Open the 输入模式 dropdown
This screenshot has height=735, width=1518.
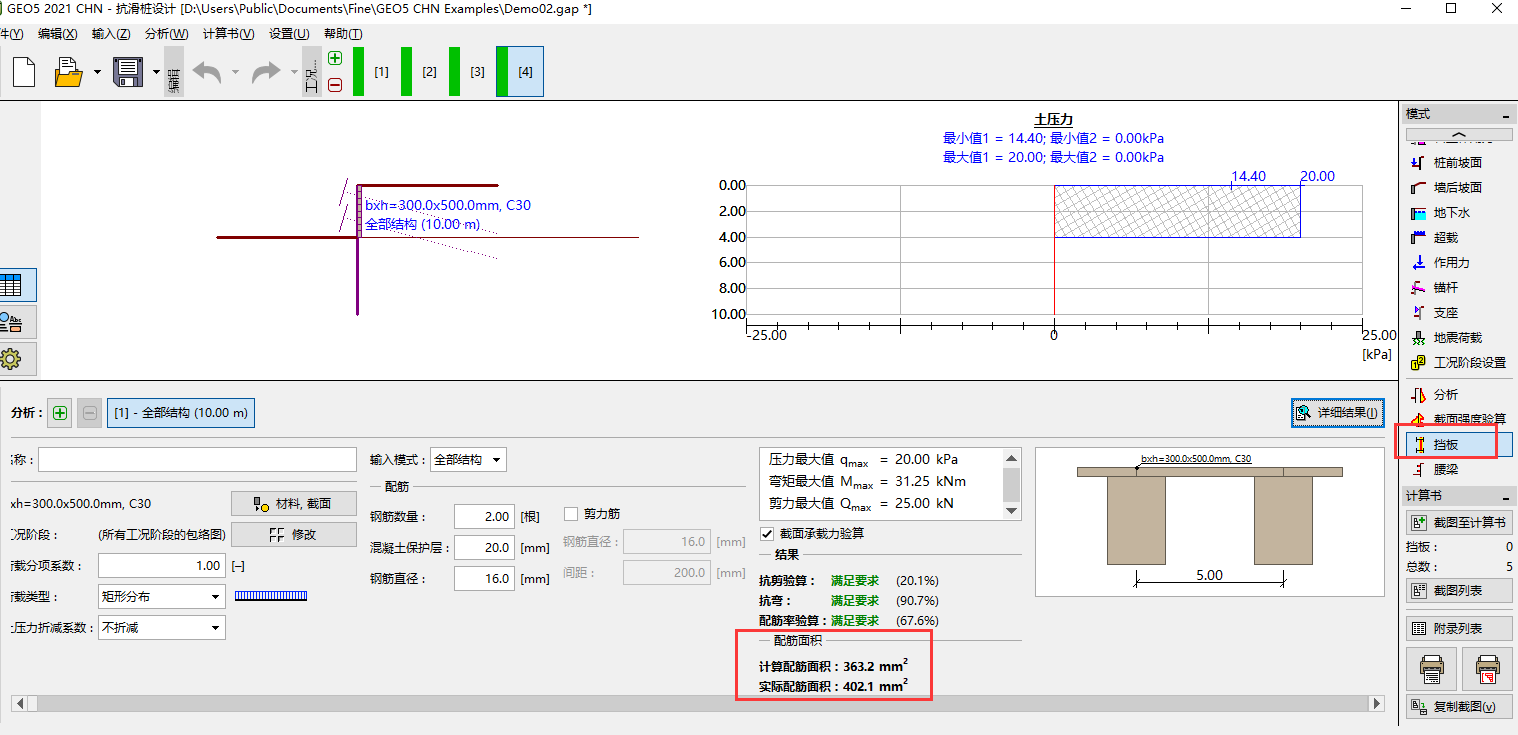click(x=468, y=460)
